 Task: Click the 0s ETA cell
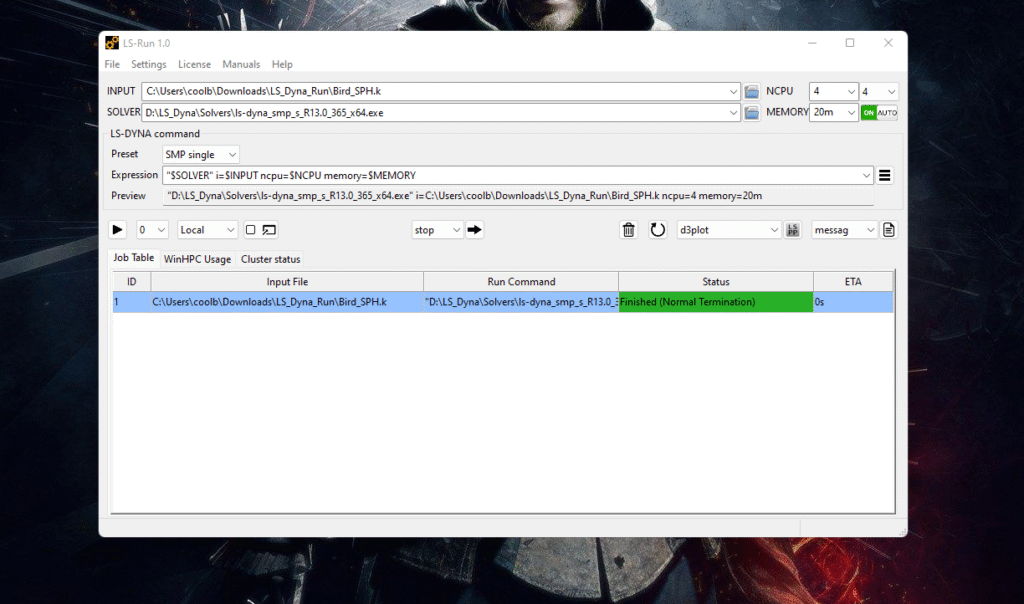853,302
